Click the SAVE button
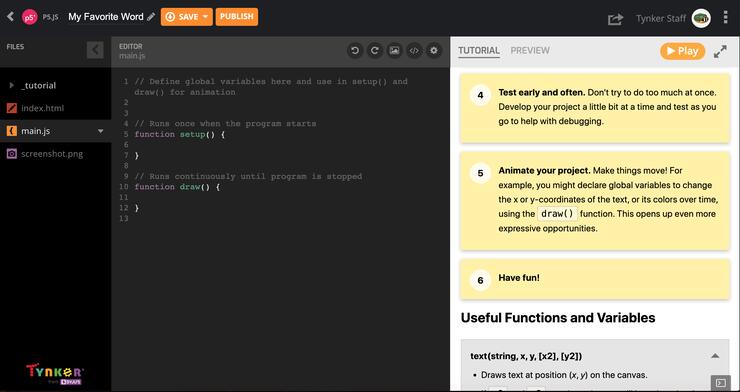740x392 pixels. point(182,17)
